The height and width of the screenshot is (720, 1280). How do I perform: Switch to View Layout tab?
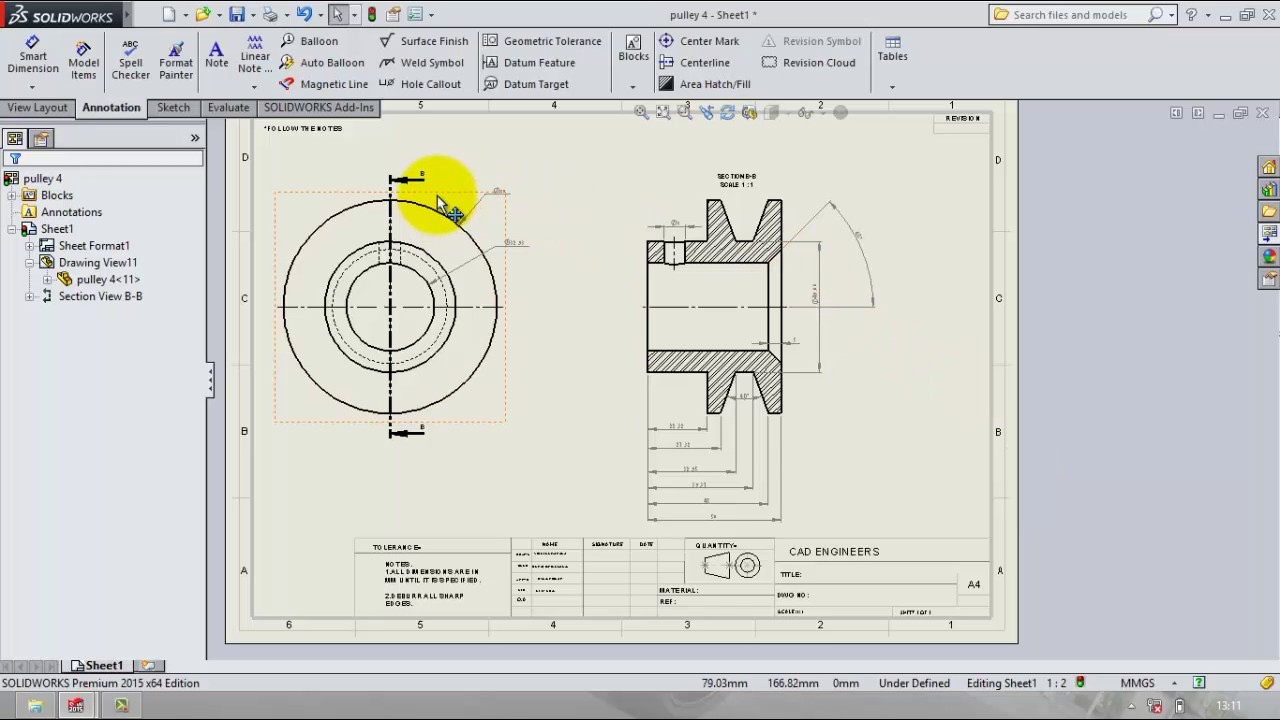pyautogui.click(x=37, y=108)
